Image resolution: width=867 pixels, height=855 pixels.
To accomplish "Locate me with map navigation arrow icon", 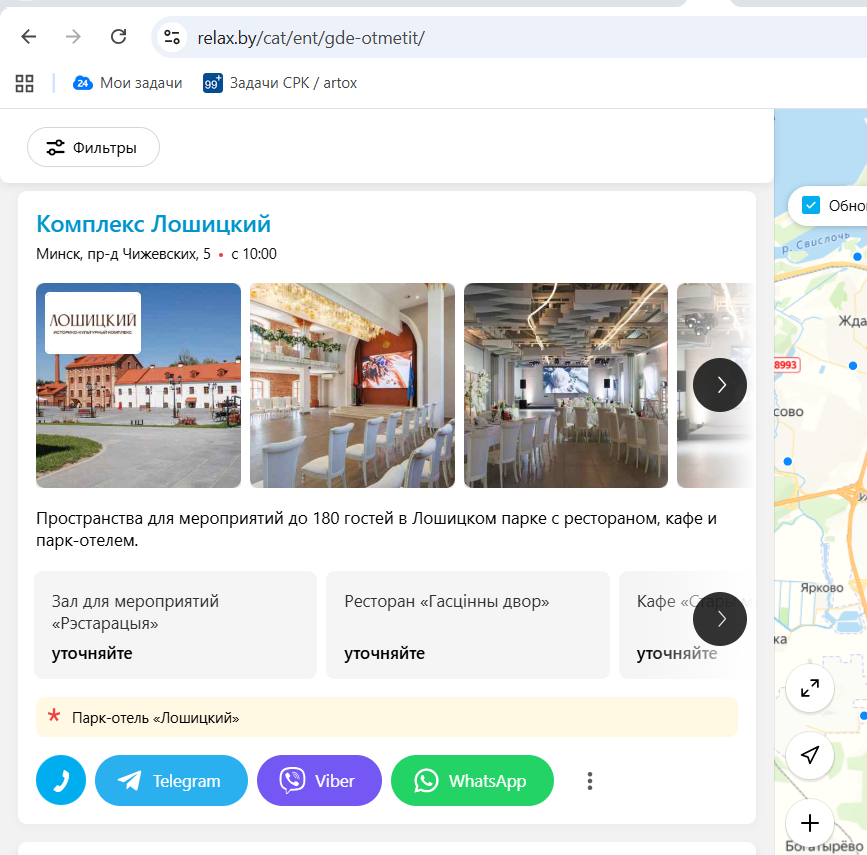I will (810, 755).
